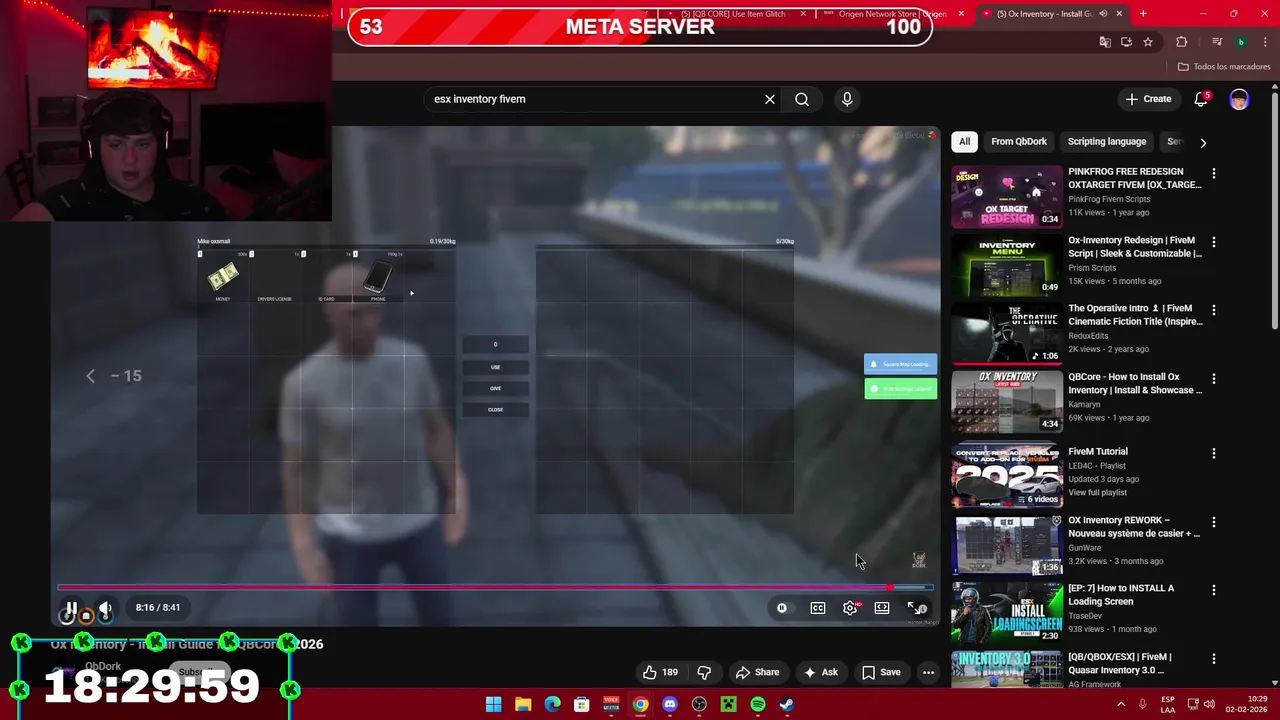Viewport: 1280px width, 720px height.
Task: Open options for PINKFROG FREE REDESIGN video
Action: [1214, 174]
